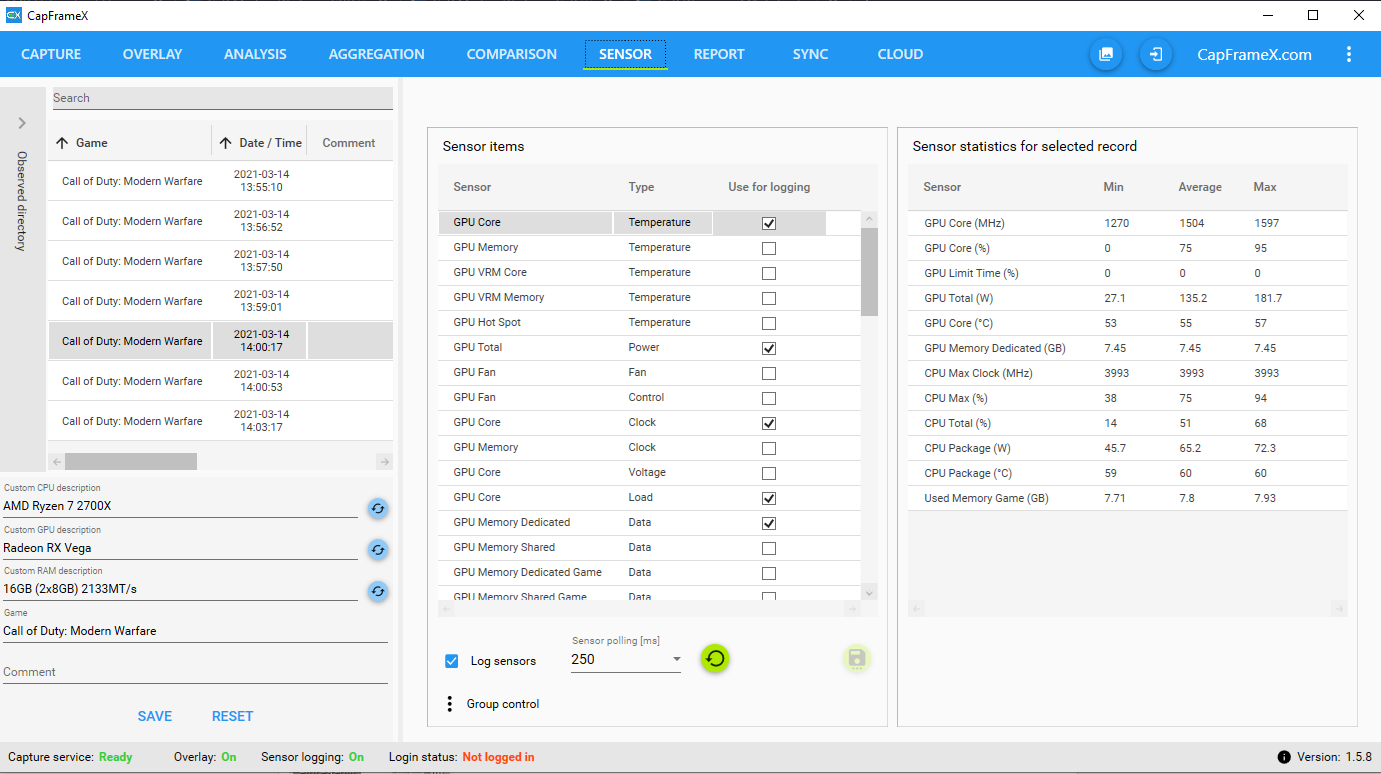Refresh the custom CPU description
Image resolution: width=1381 pixels, height=774 pixels.
pos(377,508)
